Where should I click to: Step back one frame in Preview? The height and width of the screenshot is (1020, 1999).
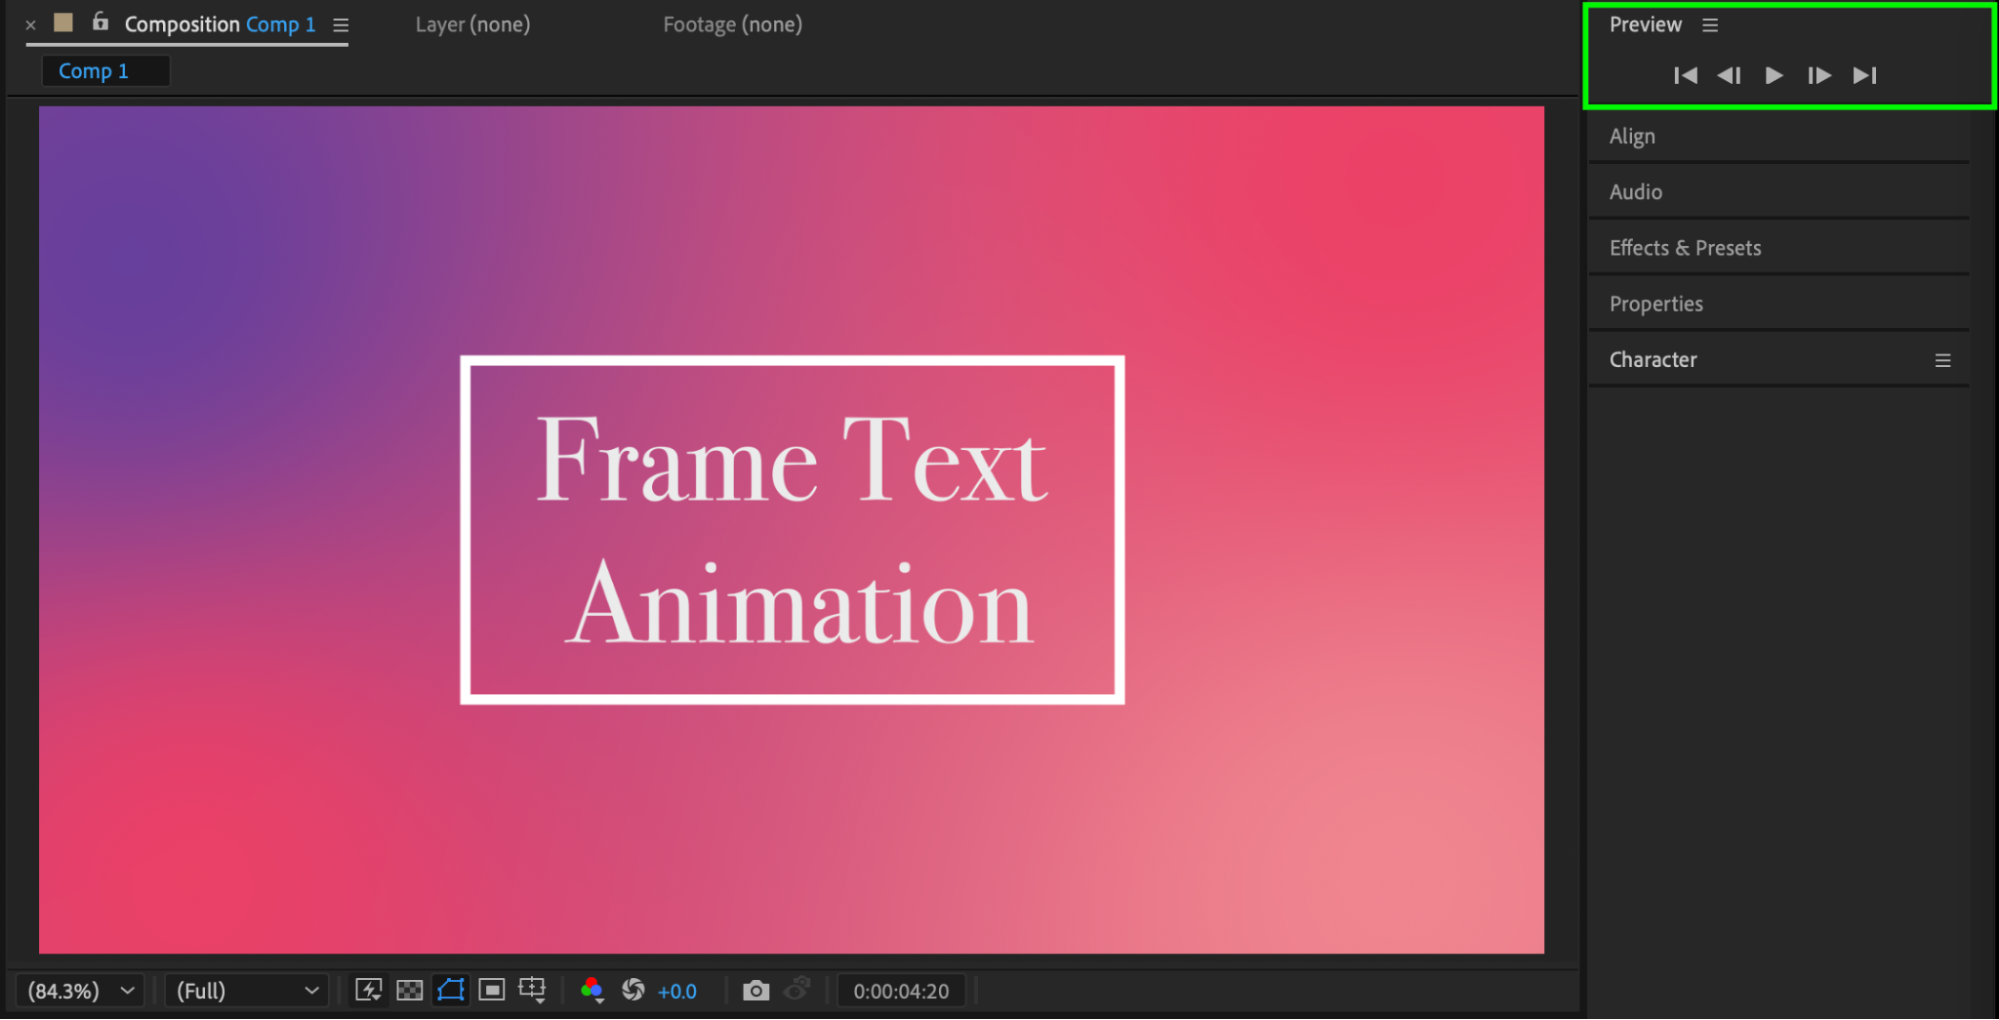click(x=1729, y=75)
